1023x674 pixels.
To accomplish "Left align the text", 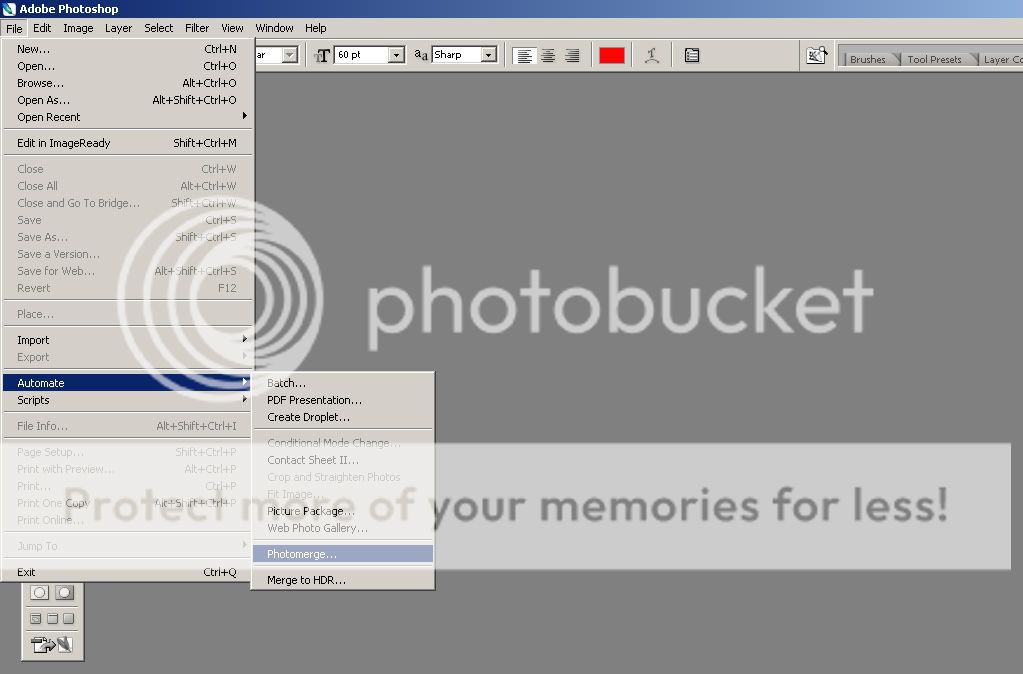I will 524,55.
